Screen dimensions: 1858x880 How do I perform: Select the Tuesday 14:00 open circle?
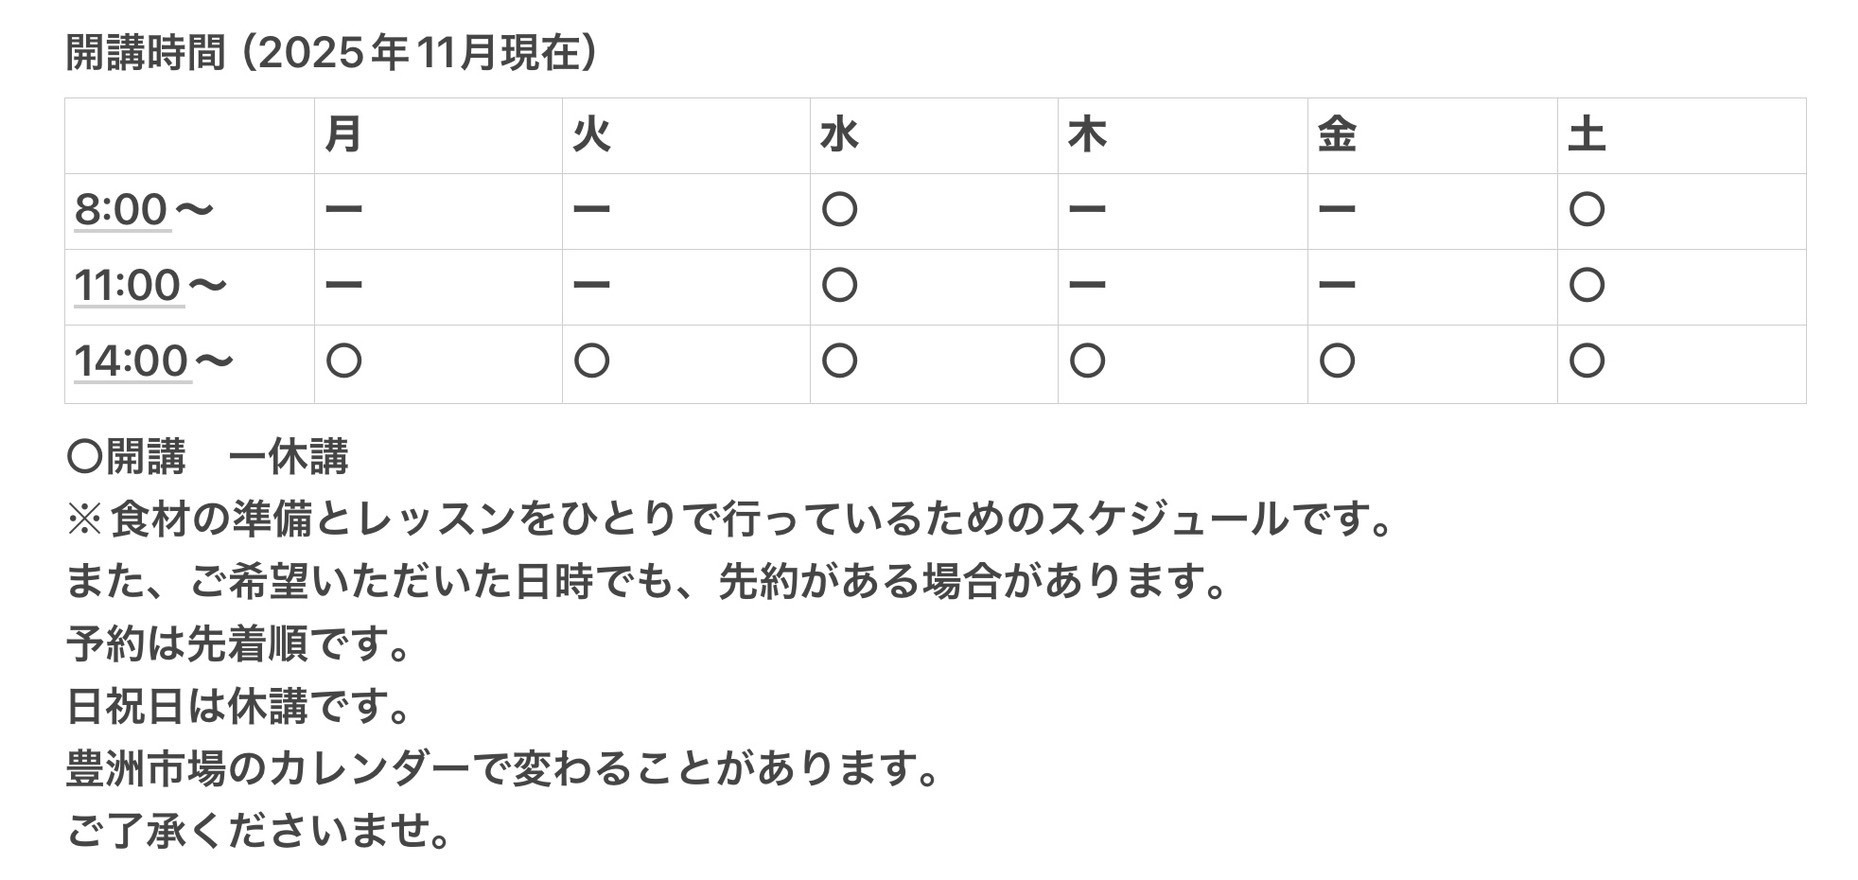(591, 361)
